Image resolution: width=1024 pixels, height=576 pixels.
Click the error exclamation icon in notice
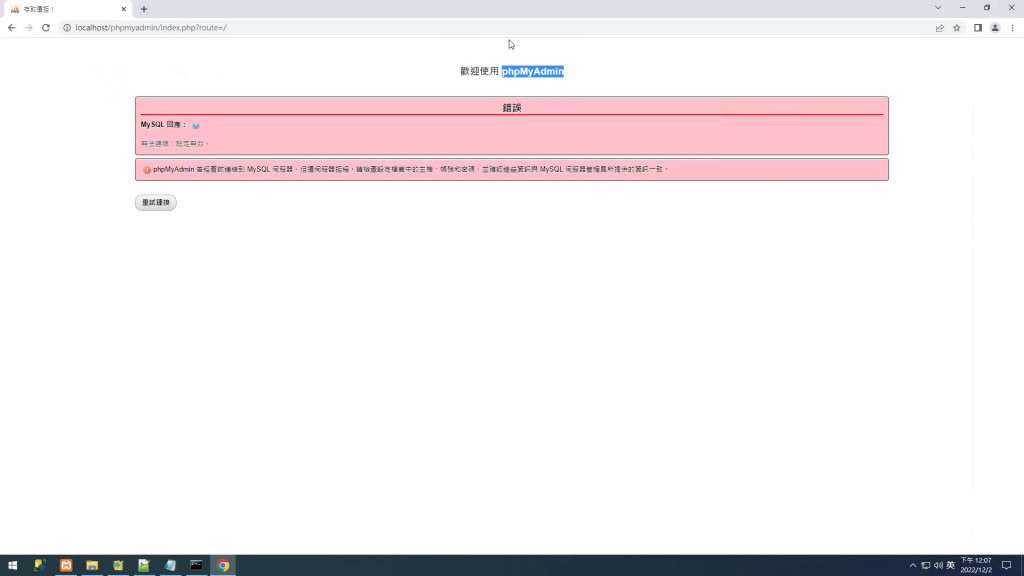pos(147,170)
